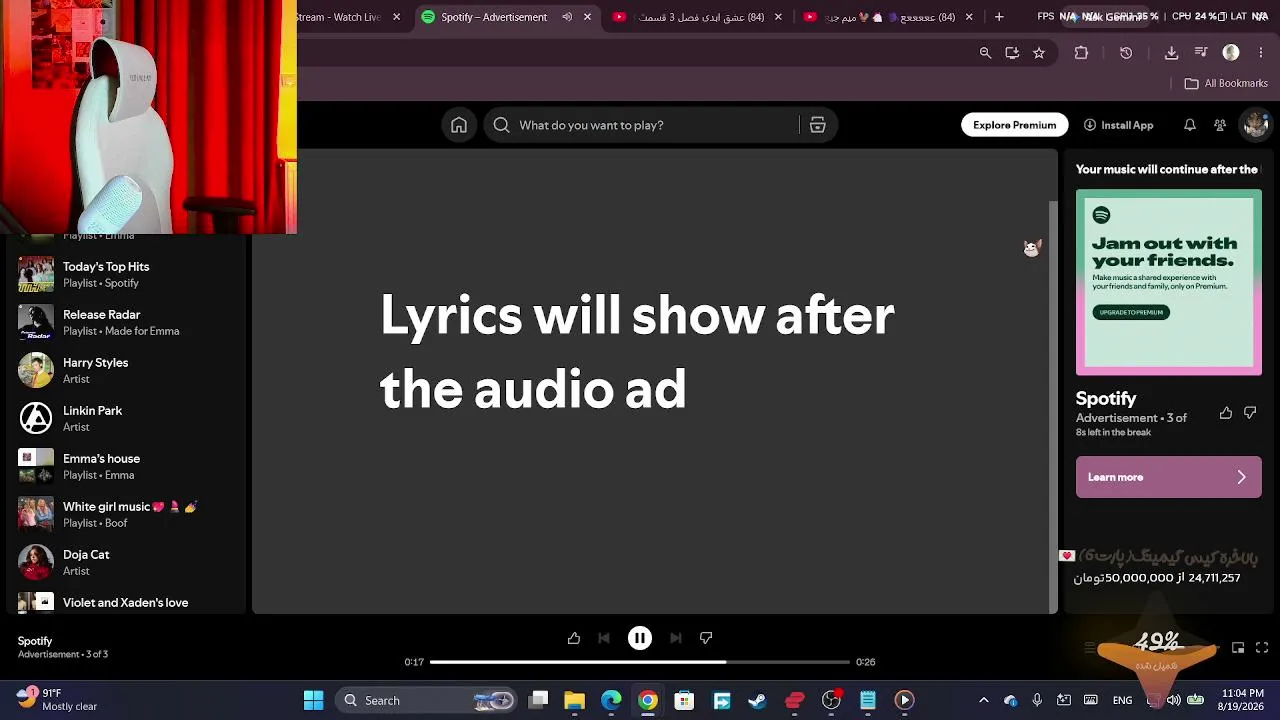This screenshot has width=1280, height=720.
Task: Open Linkin Park artist
Action: (124, 418)
